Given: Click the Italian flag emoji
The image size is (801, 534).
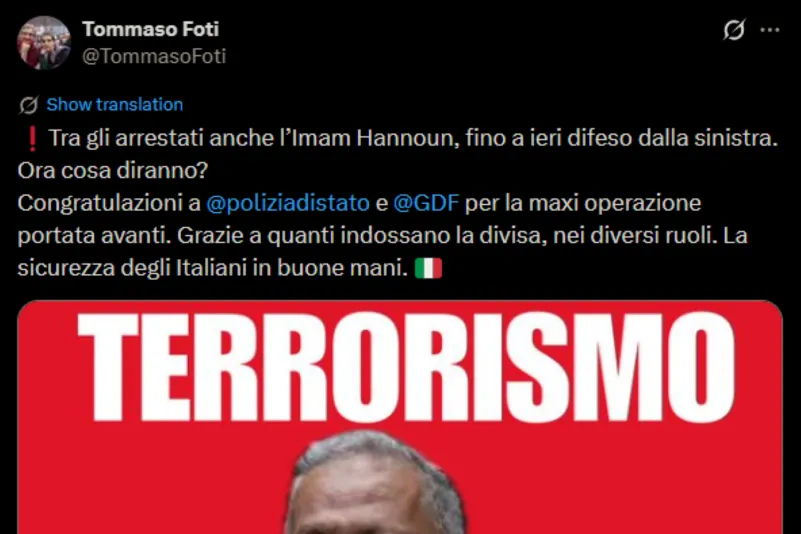Looking at the screenshot, I should [428, 268].
